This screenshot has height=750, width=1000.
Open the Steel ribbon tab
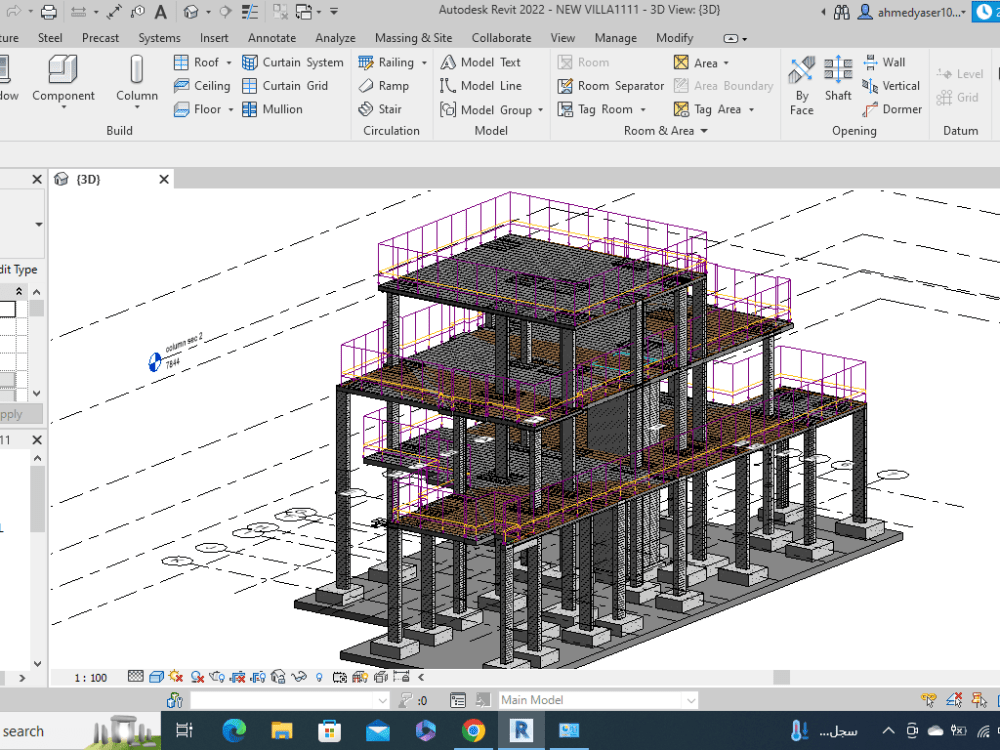(50, 38)
